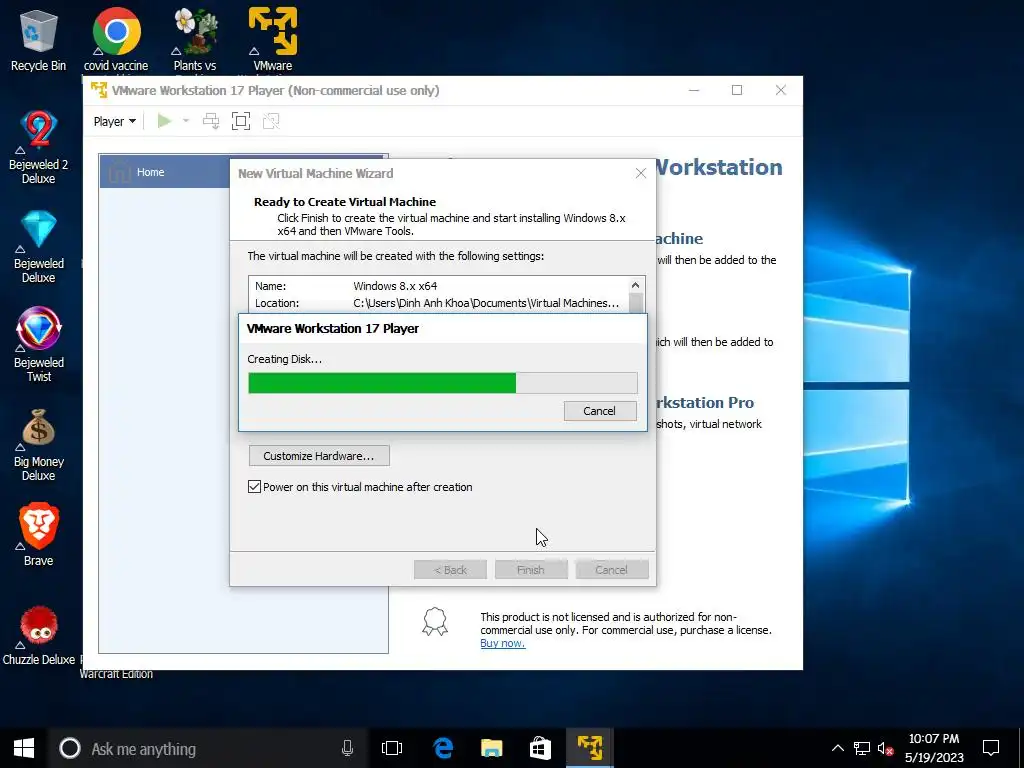Open Brave browser desktop icon
This screenshot has height=768, width=1024.
[38, 534]
